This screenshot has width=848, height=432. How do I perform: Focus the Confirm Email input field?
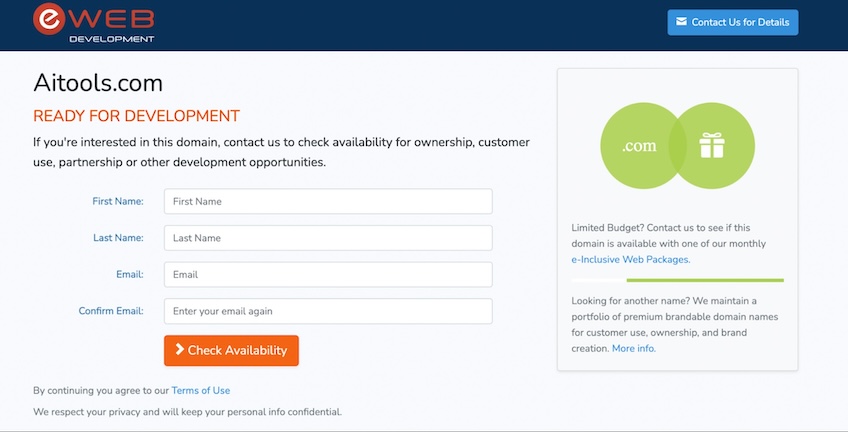pos(328,311)
